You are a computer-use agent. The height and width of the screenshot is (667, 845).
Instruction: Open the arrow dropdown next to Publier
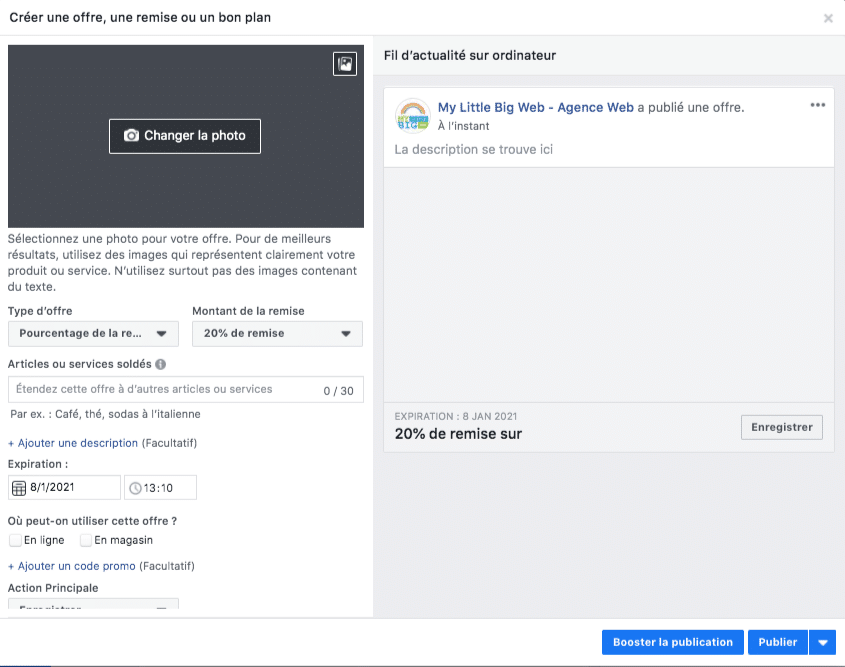tap(823, 642)
